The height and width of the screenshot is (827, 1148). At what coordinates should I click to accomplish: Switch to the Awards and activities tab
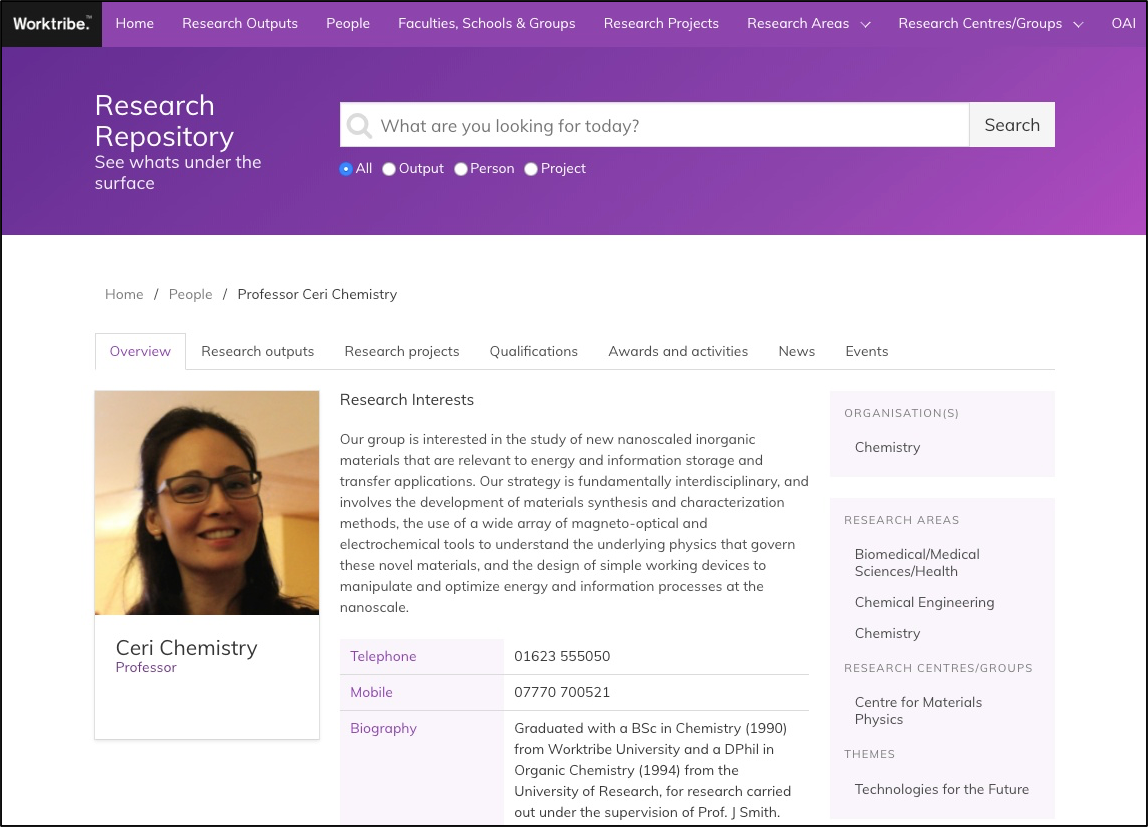click(x=678, y=351)
